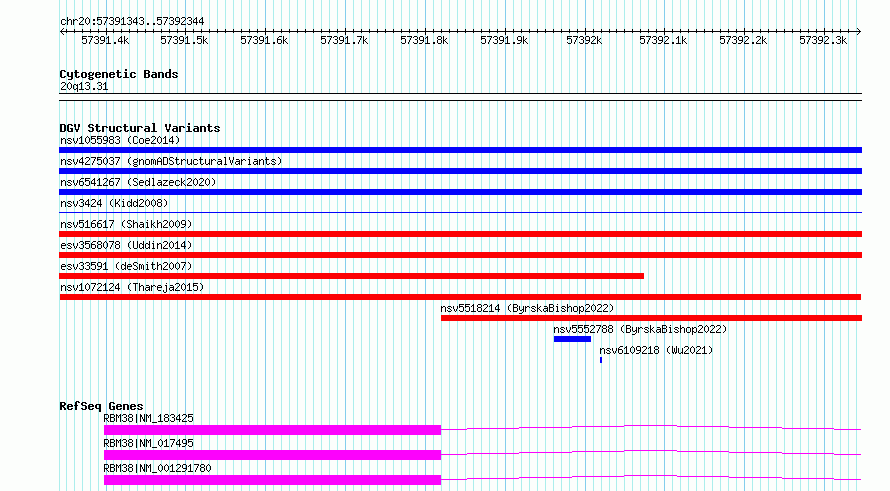Click the RBM38|NM_183425 gene label
This screenshot has width=890, height=491.
click(148, 418)
